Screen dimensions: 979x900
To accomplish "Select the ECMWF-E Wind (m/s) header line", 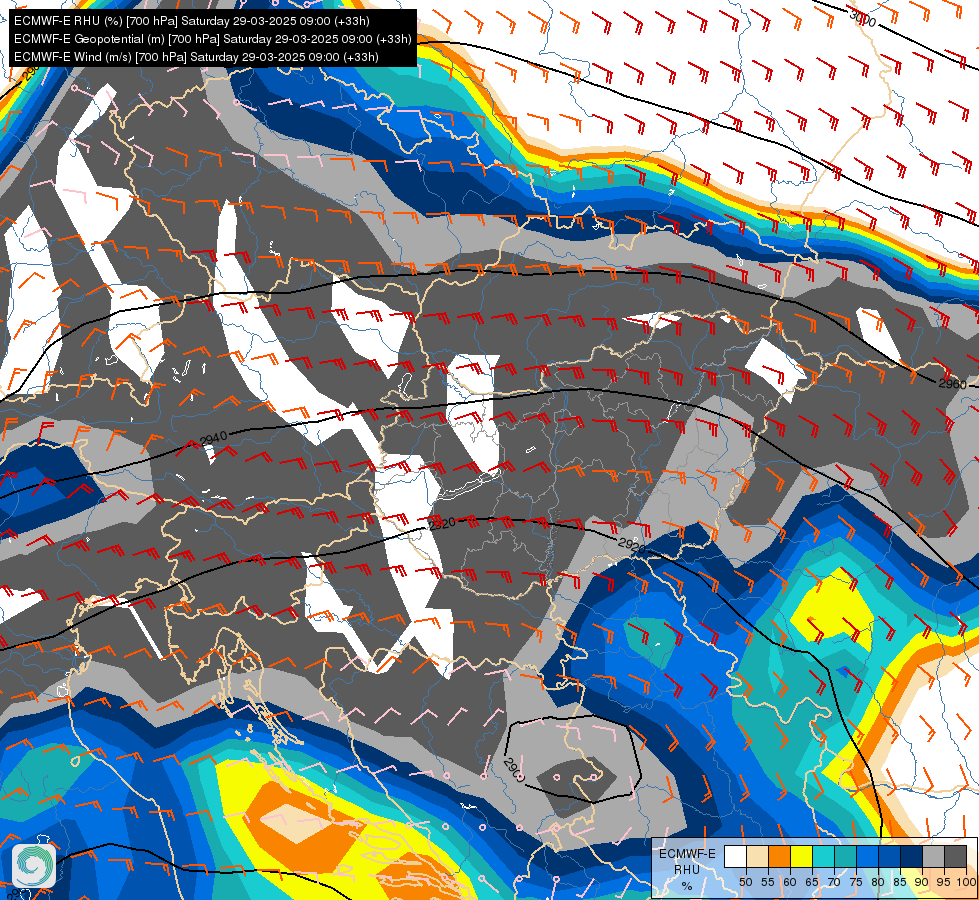I will (x=196, y=57).
